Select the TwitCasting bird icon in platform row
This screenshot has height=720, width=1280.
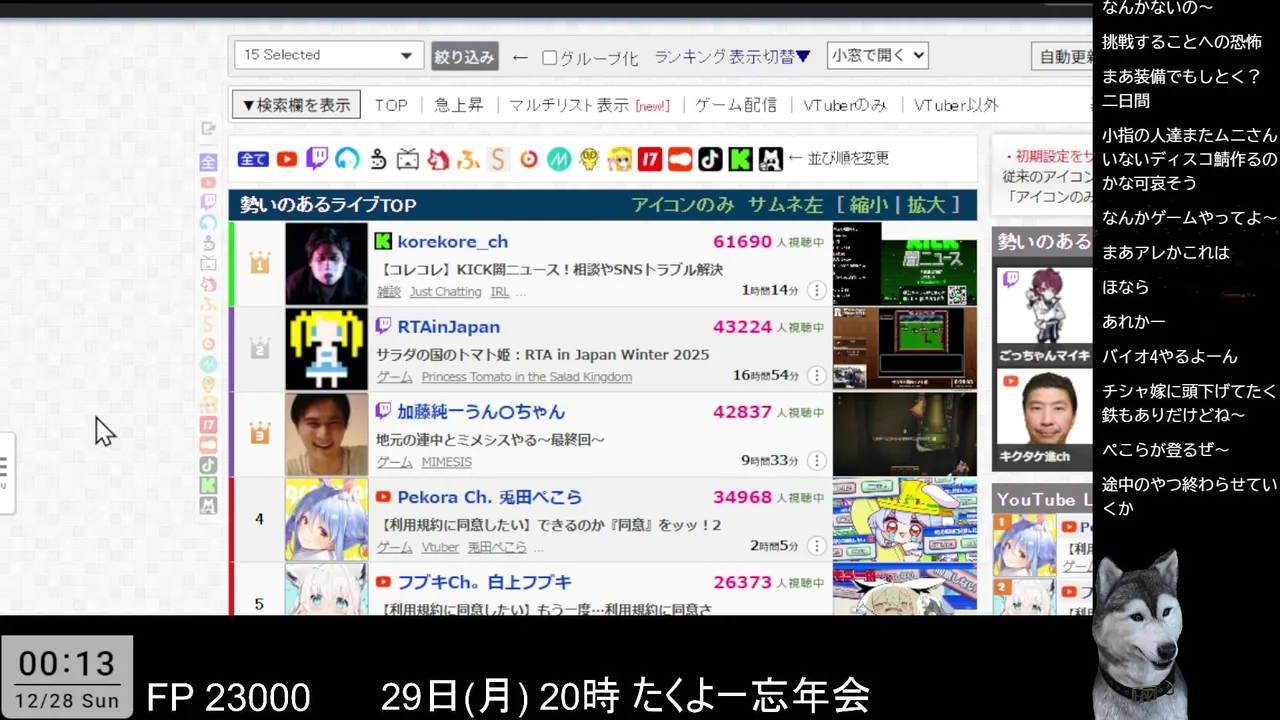click(x=378, y=159)
